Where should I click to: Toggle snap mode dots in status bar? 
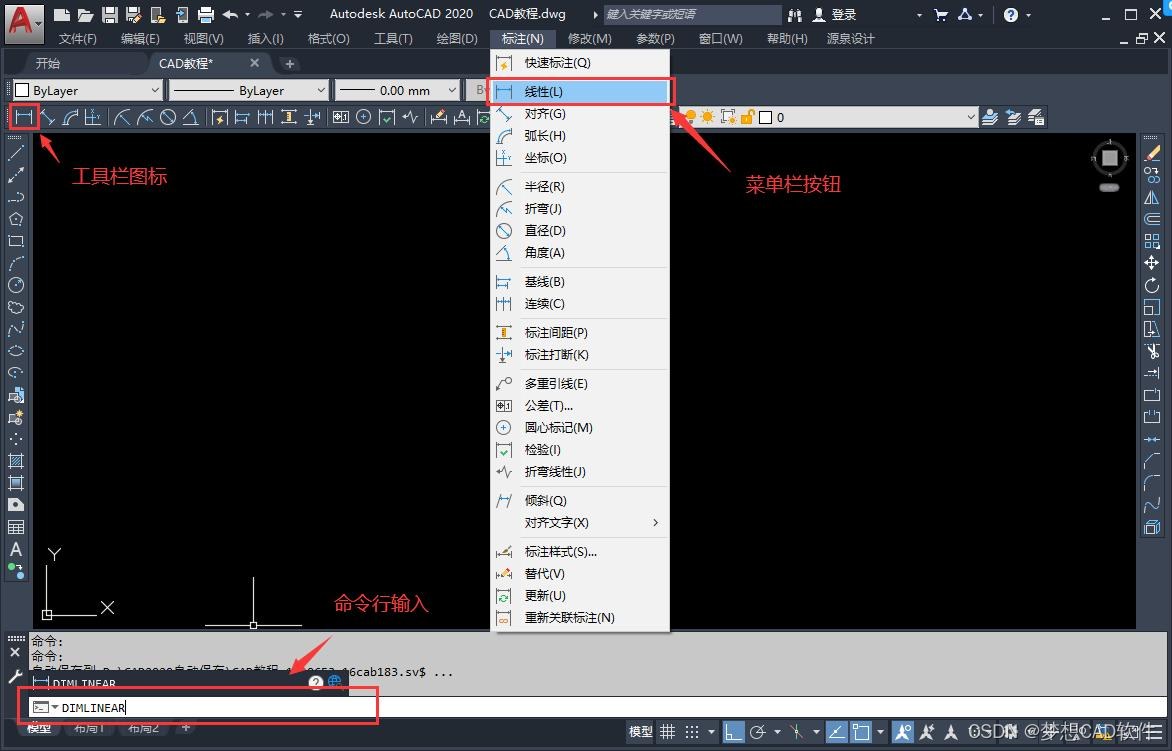pos(692,732)
